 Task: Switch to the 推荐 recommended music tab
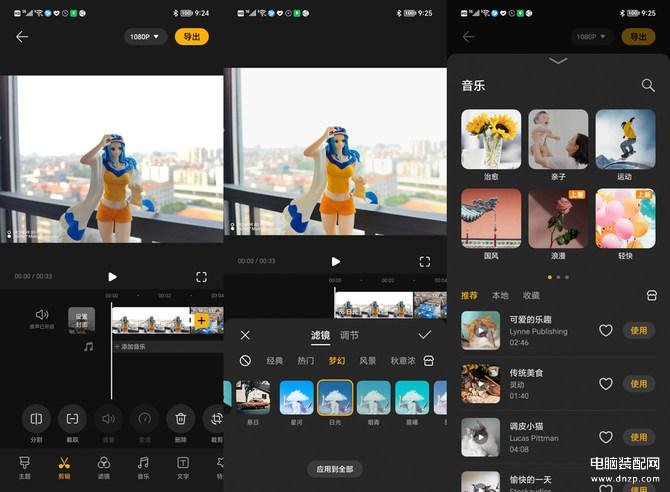469,295
